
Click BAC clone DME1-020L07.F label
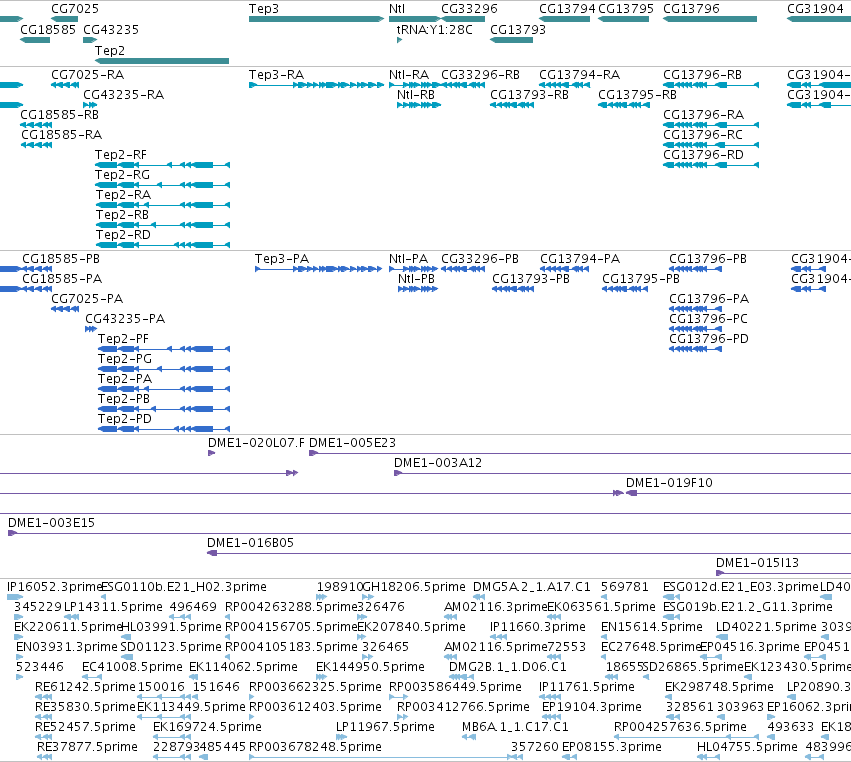[x=256, y=443]
